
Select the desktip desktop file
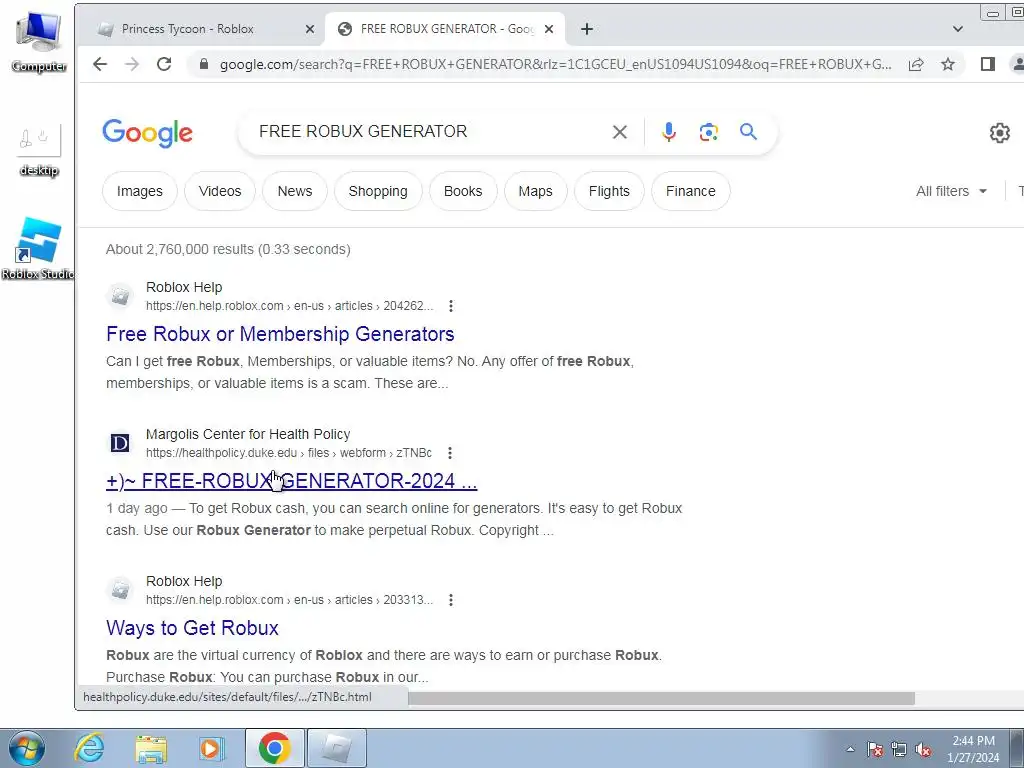(39, 150)
